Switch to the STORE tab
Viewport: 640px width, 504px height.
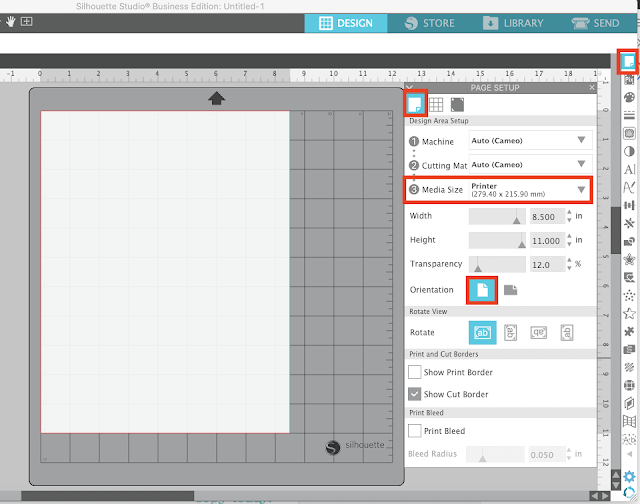430,23
